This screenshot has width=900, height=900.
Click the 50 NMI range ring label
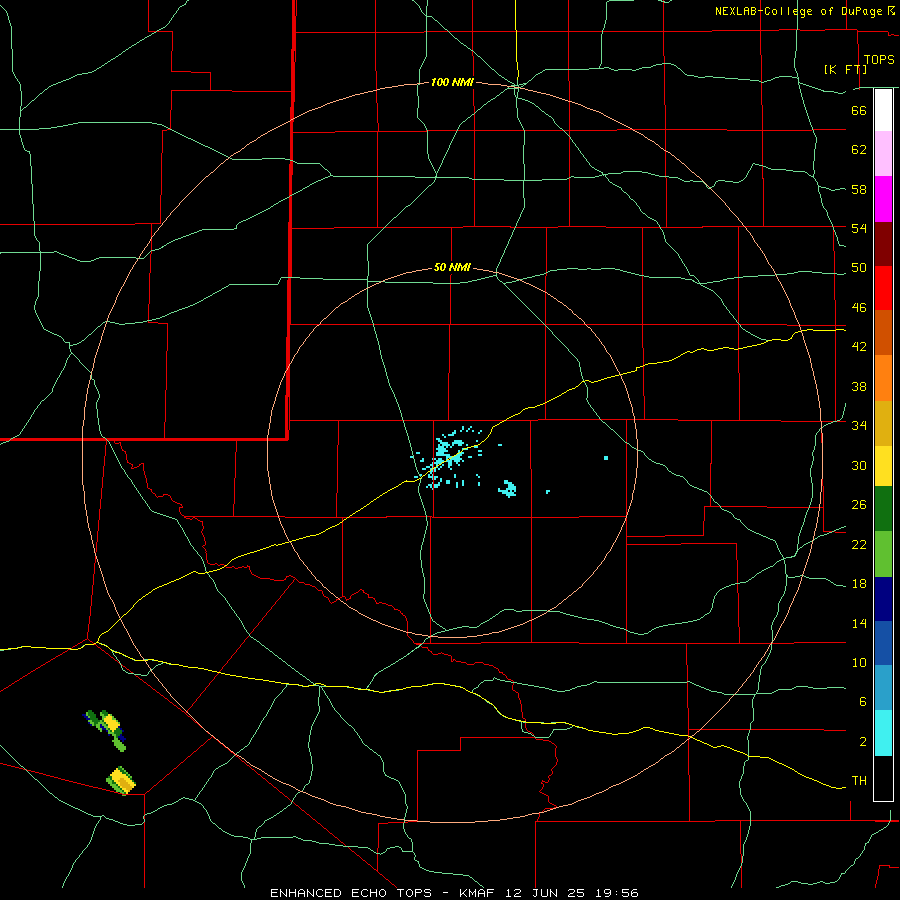(452, 267)
